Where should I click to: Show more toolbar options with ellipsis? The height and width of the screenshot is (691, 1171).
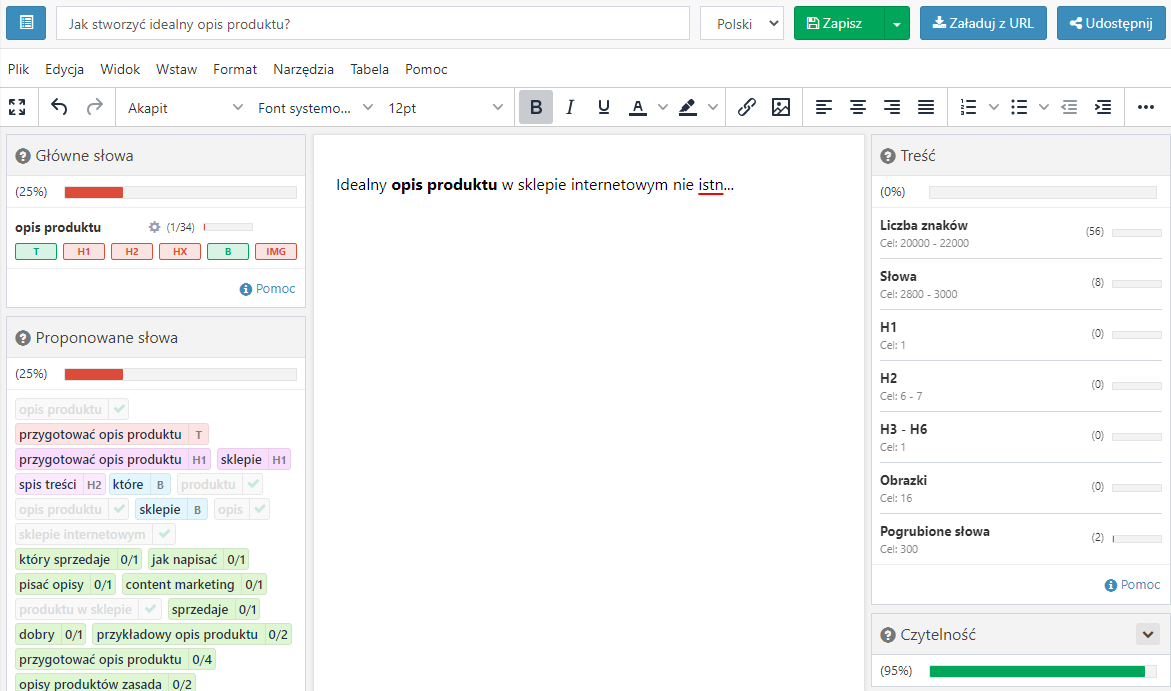[x=1146, y=108]
